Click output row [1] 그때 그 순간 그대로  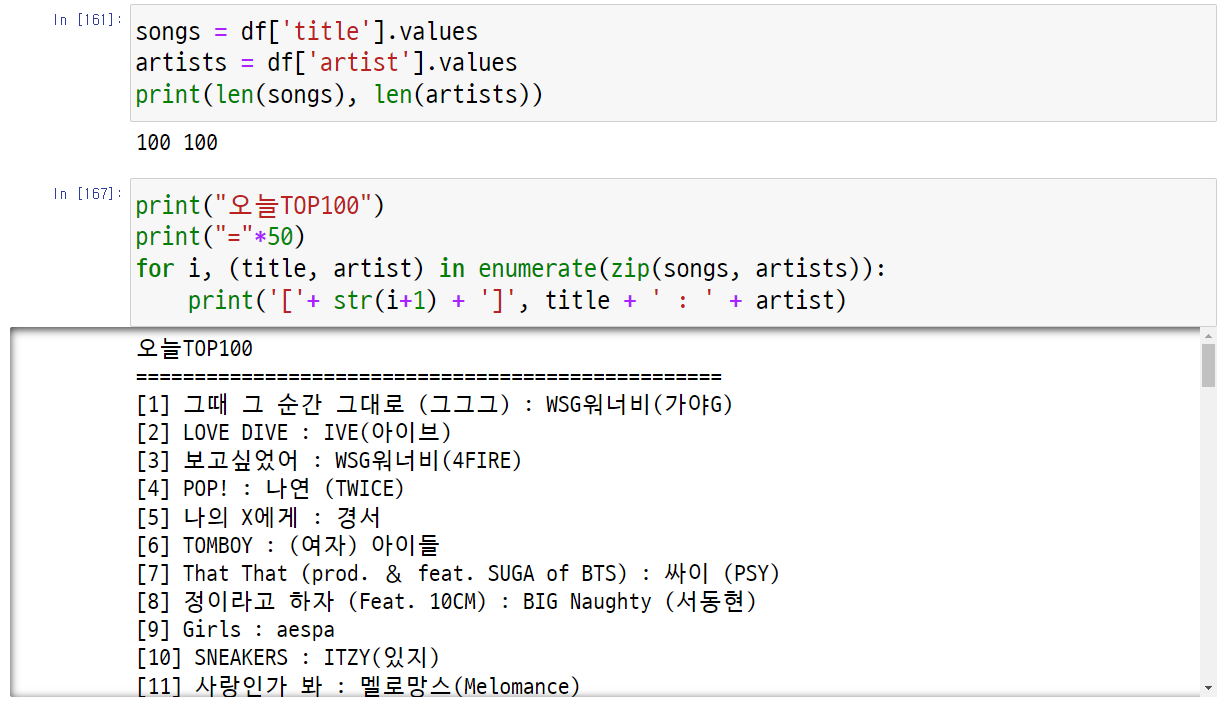pos(435,405)
